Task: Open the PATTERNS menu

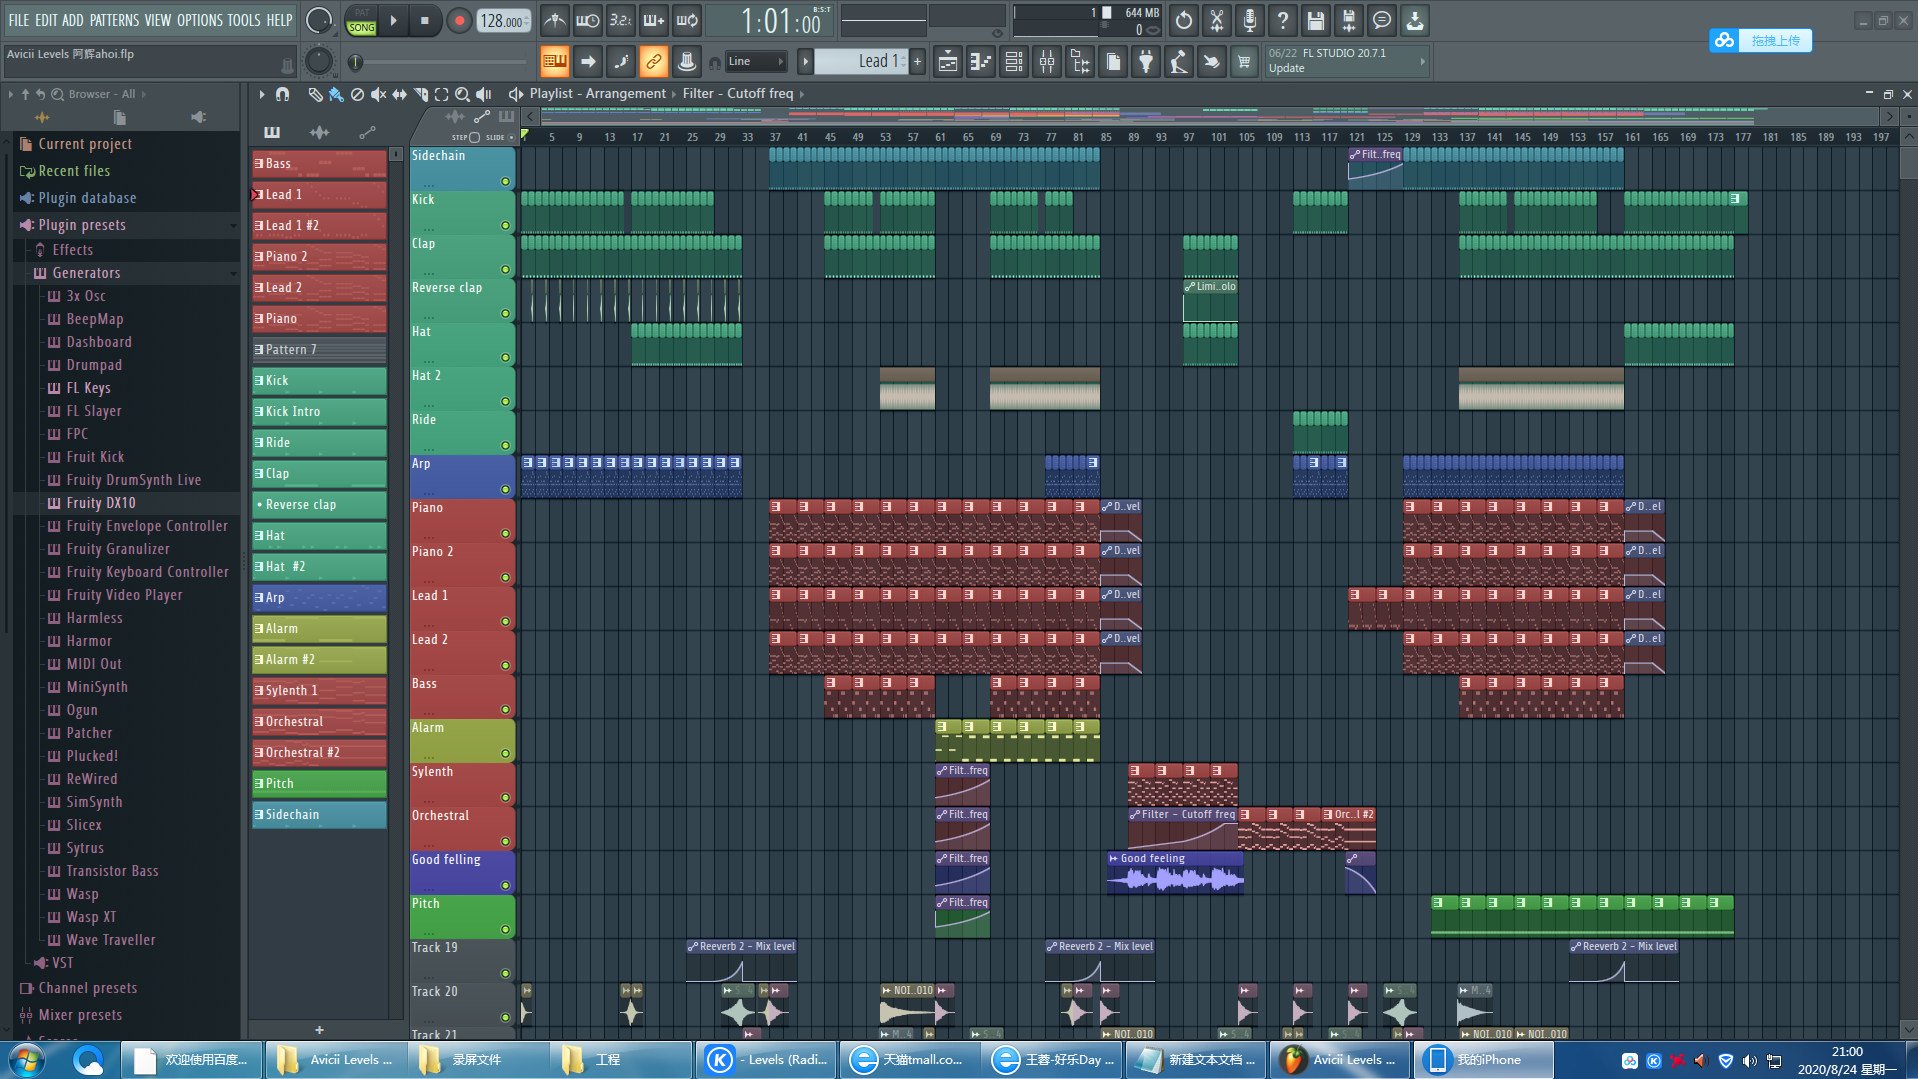Action: click(114, 20)
